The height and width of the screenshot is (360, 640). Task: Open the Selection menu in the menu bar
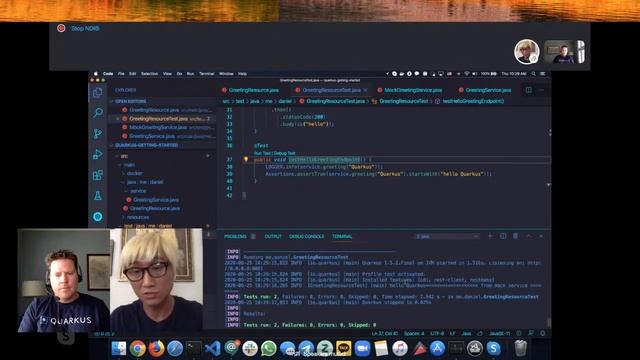pos(149,74)
